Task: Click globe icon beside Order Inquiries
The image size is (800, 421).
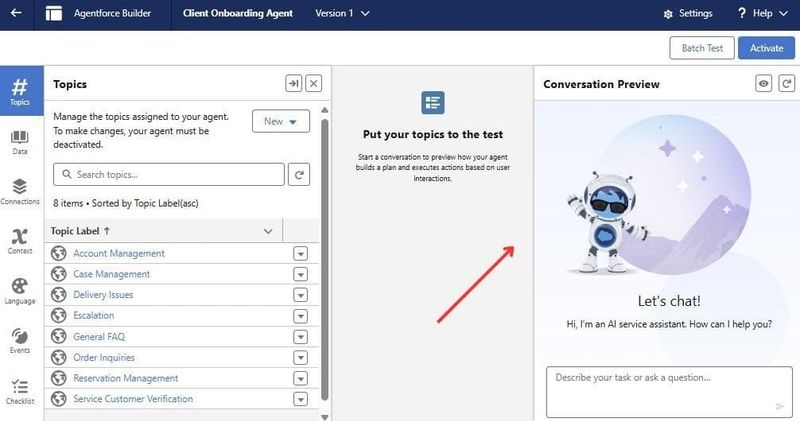Action: (59, 358)
